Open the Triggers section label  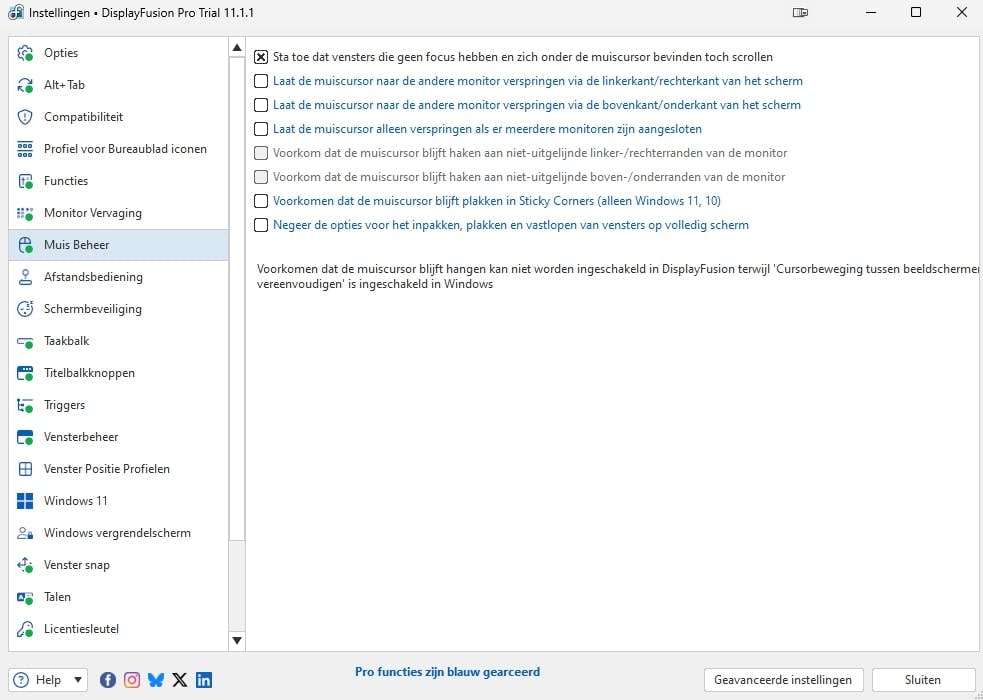pos(65,405)
